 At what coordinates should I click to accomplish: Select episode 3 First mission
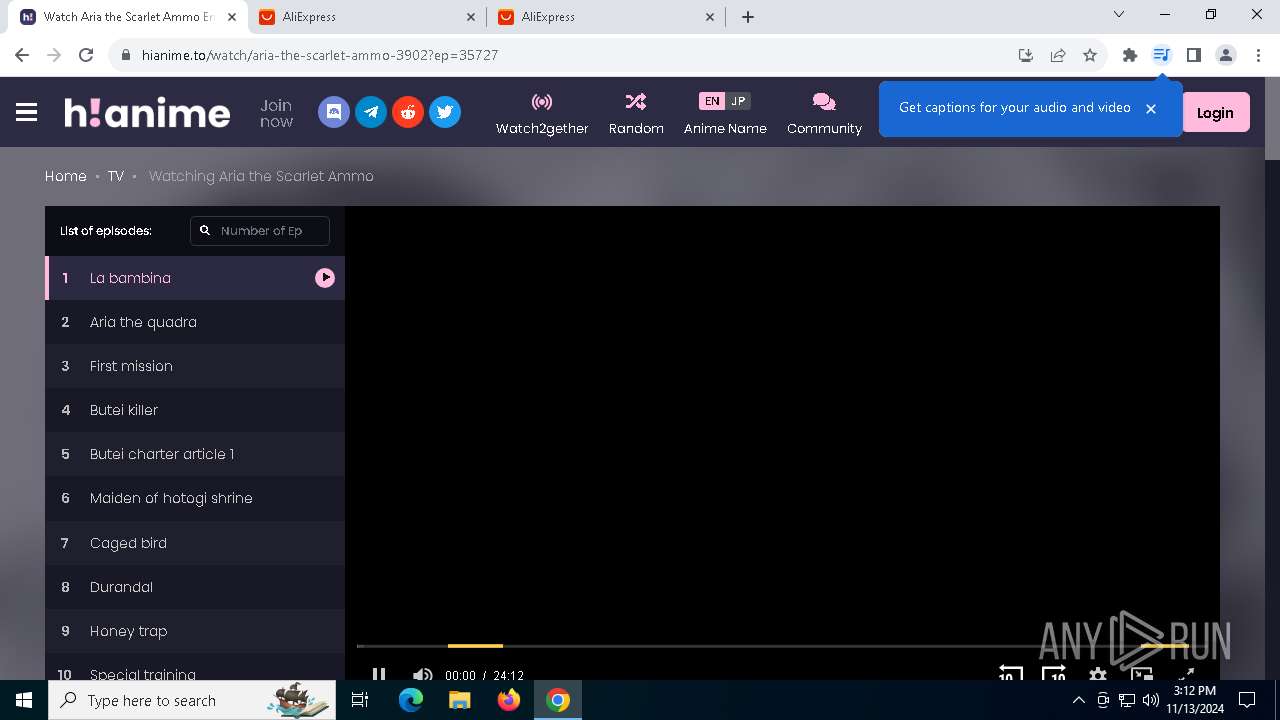[x=195, y=366]
